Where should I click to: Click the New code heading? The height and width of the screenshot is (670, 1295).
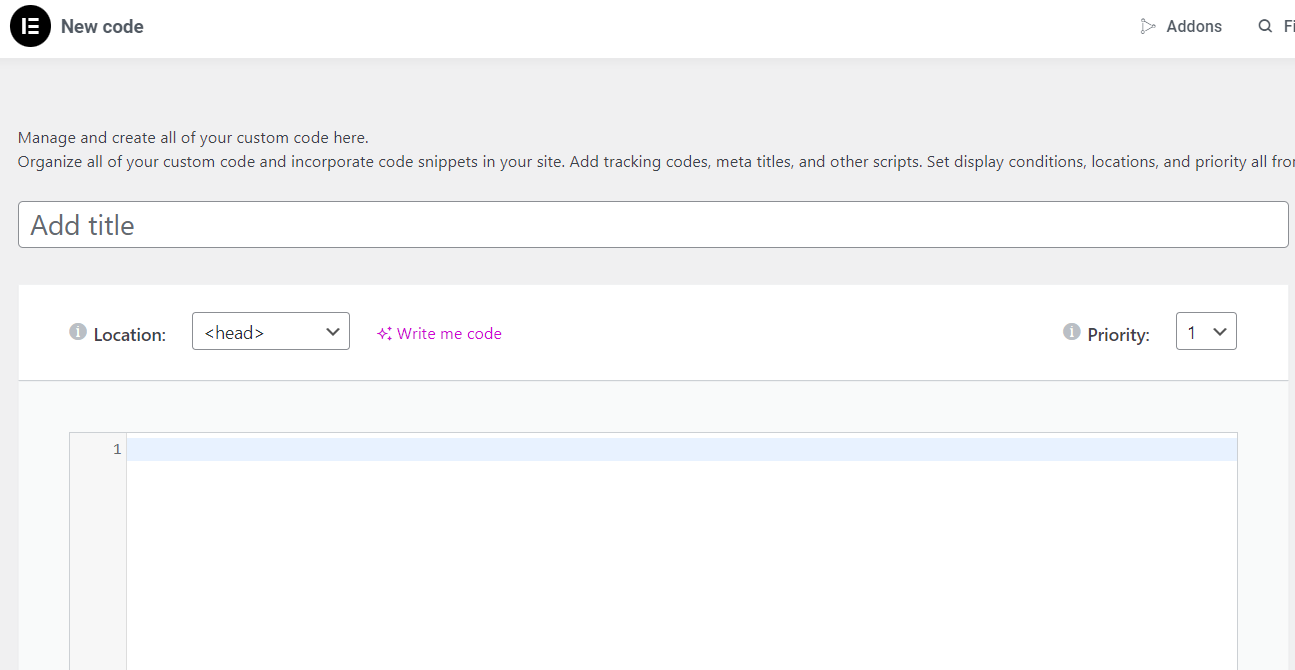tap(102, 27)
